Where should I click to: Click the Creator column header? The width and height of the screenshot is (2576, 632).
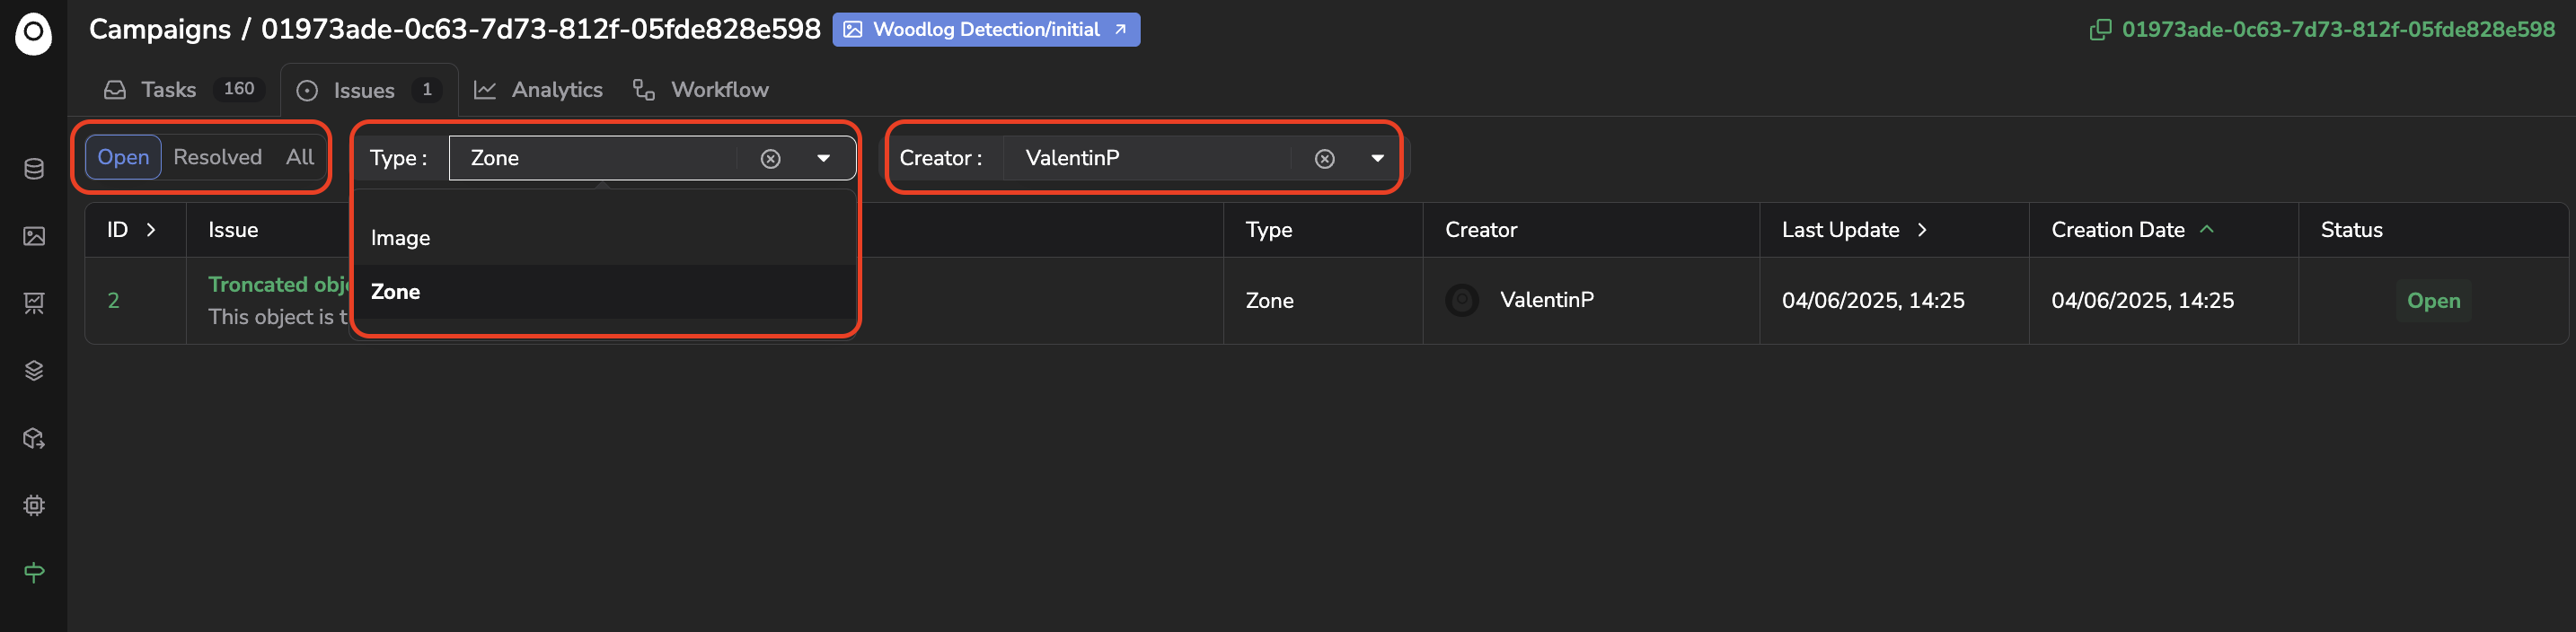pos(1480,230)
